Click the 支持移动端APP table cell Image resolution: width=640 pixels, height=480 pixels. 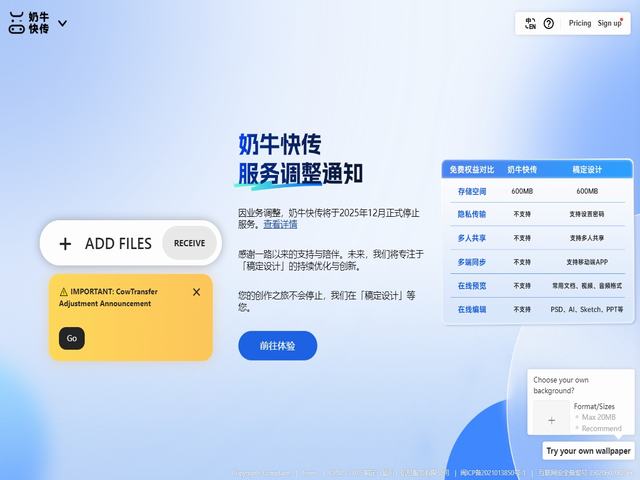coord(587,262)
